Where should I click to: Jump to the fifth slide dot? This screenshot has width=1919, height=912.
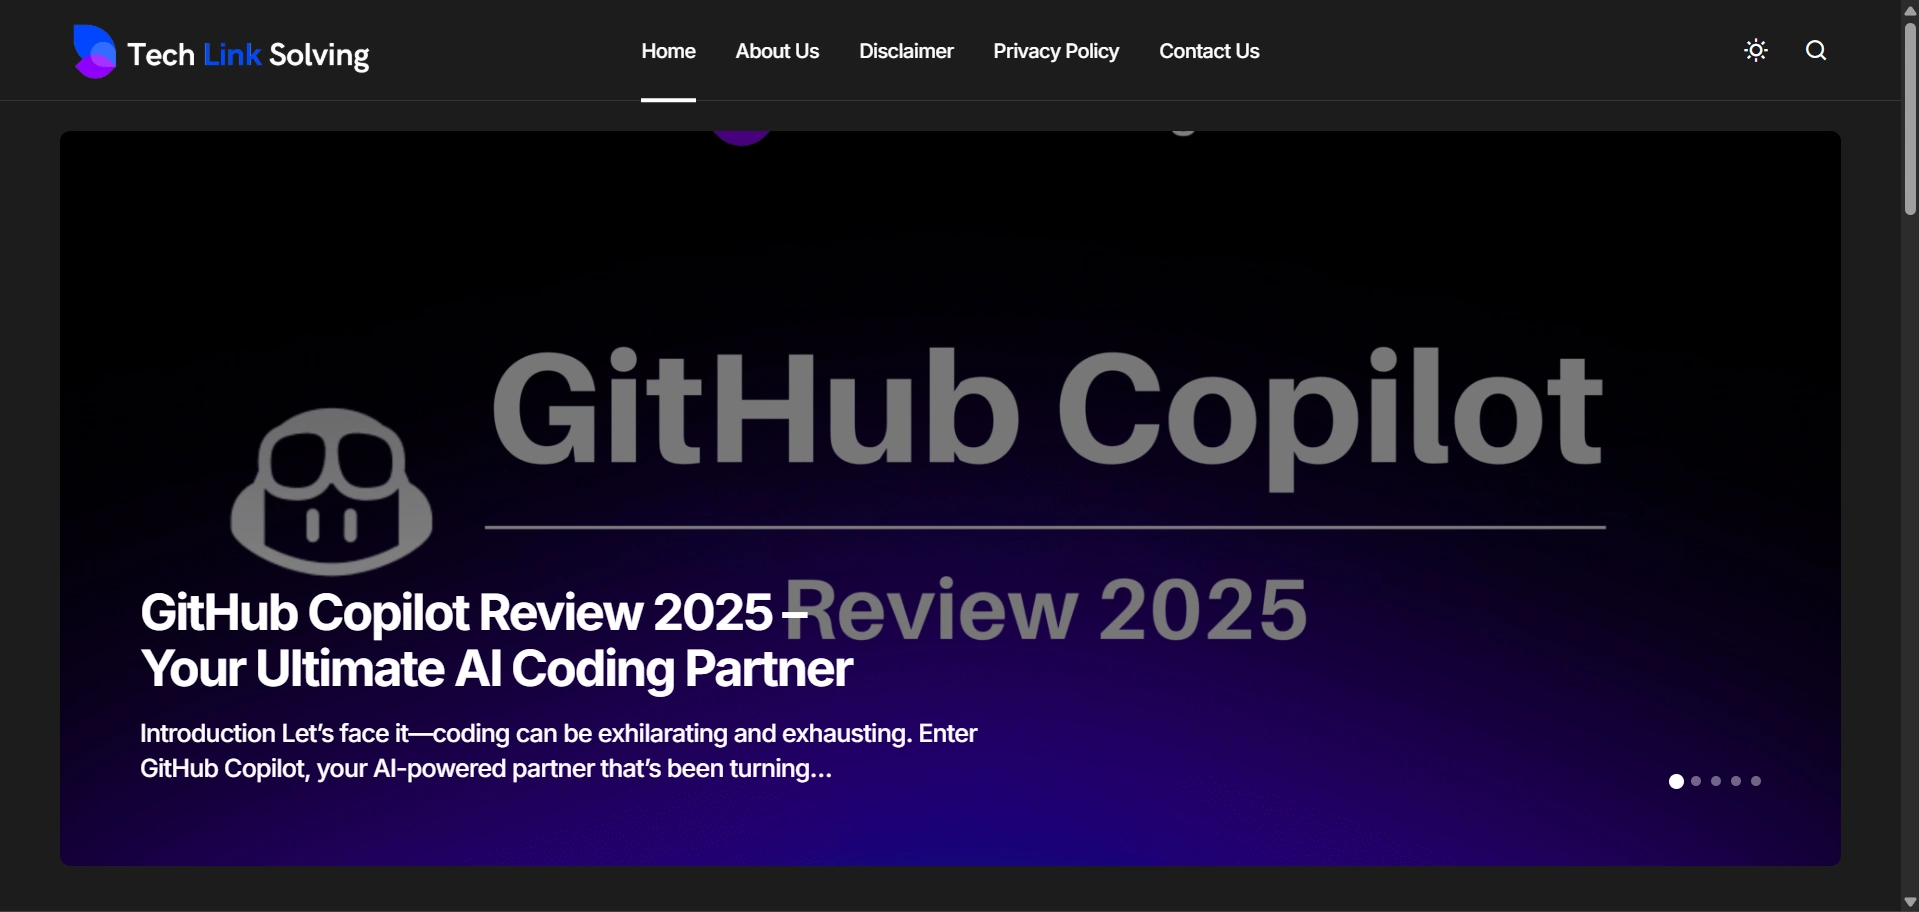[x=1756, y=781]
